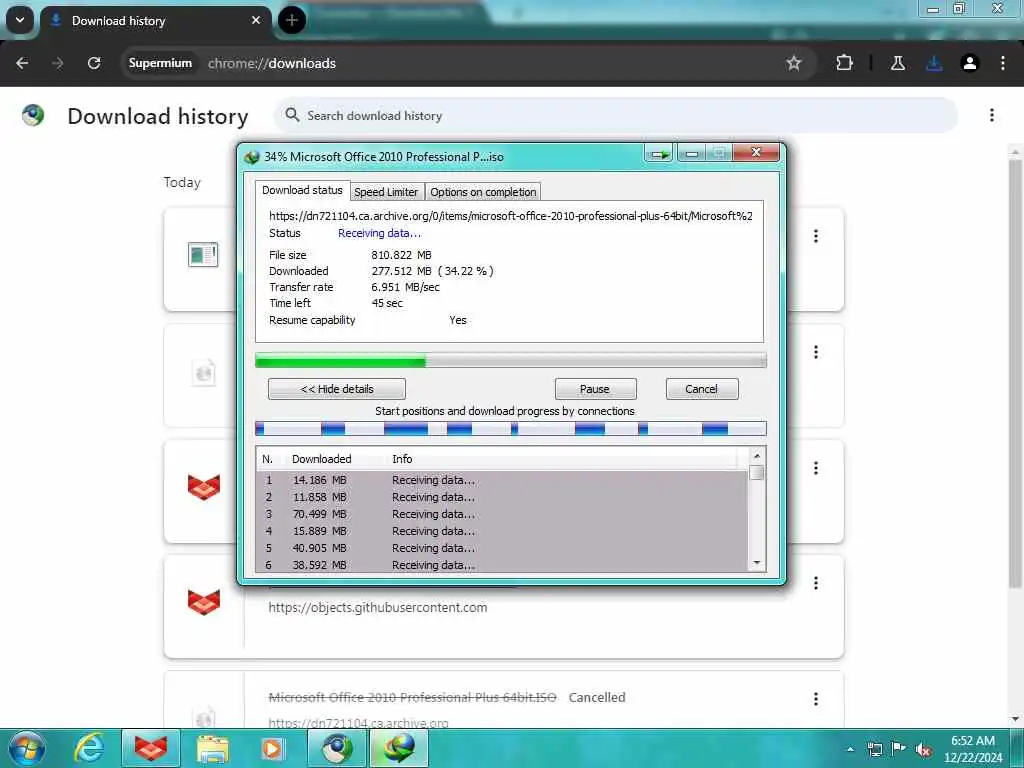Image resolution: width=1024 pixels, height=768 pixels.
Task: Open the red fox app on taskbar
Action: [x=151, y=748]
